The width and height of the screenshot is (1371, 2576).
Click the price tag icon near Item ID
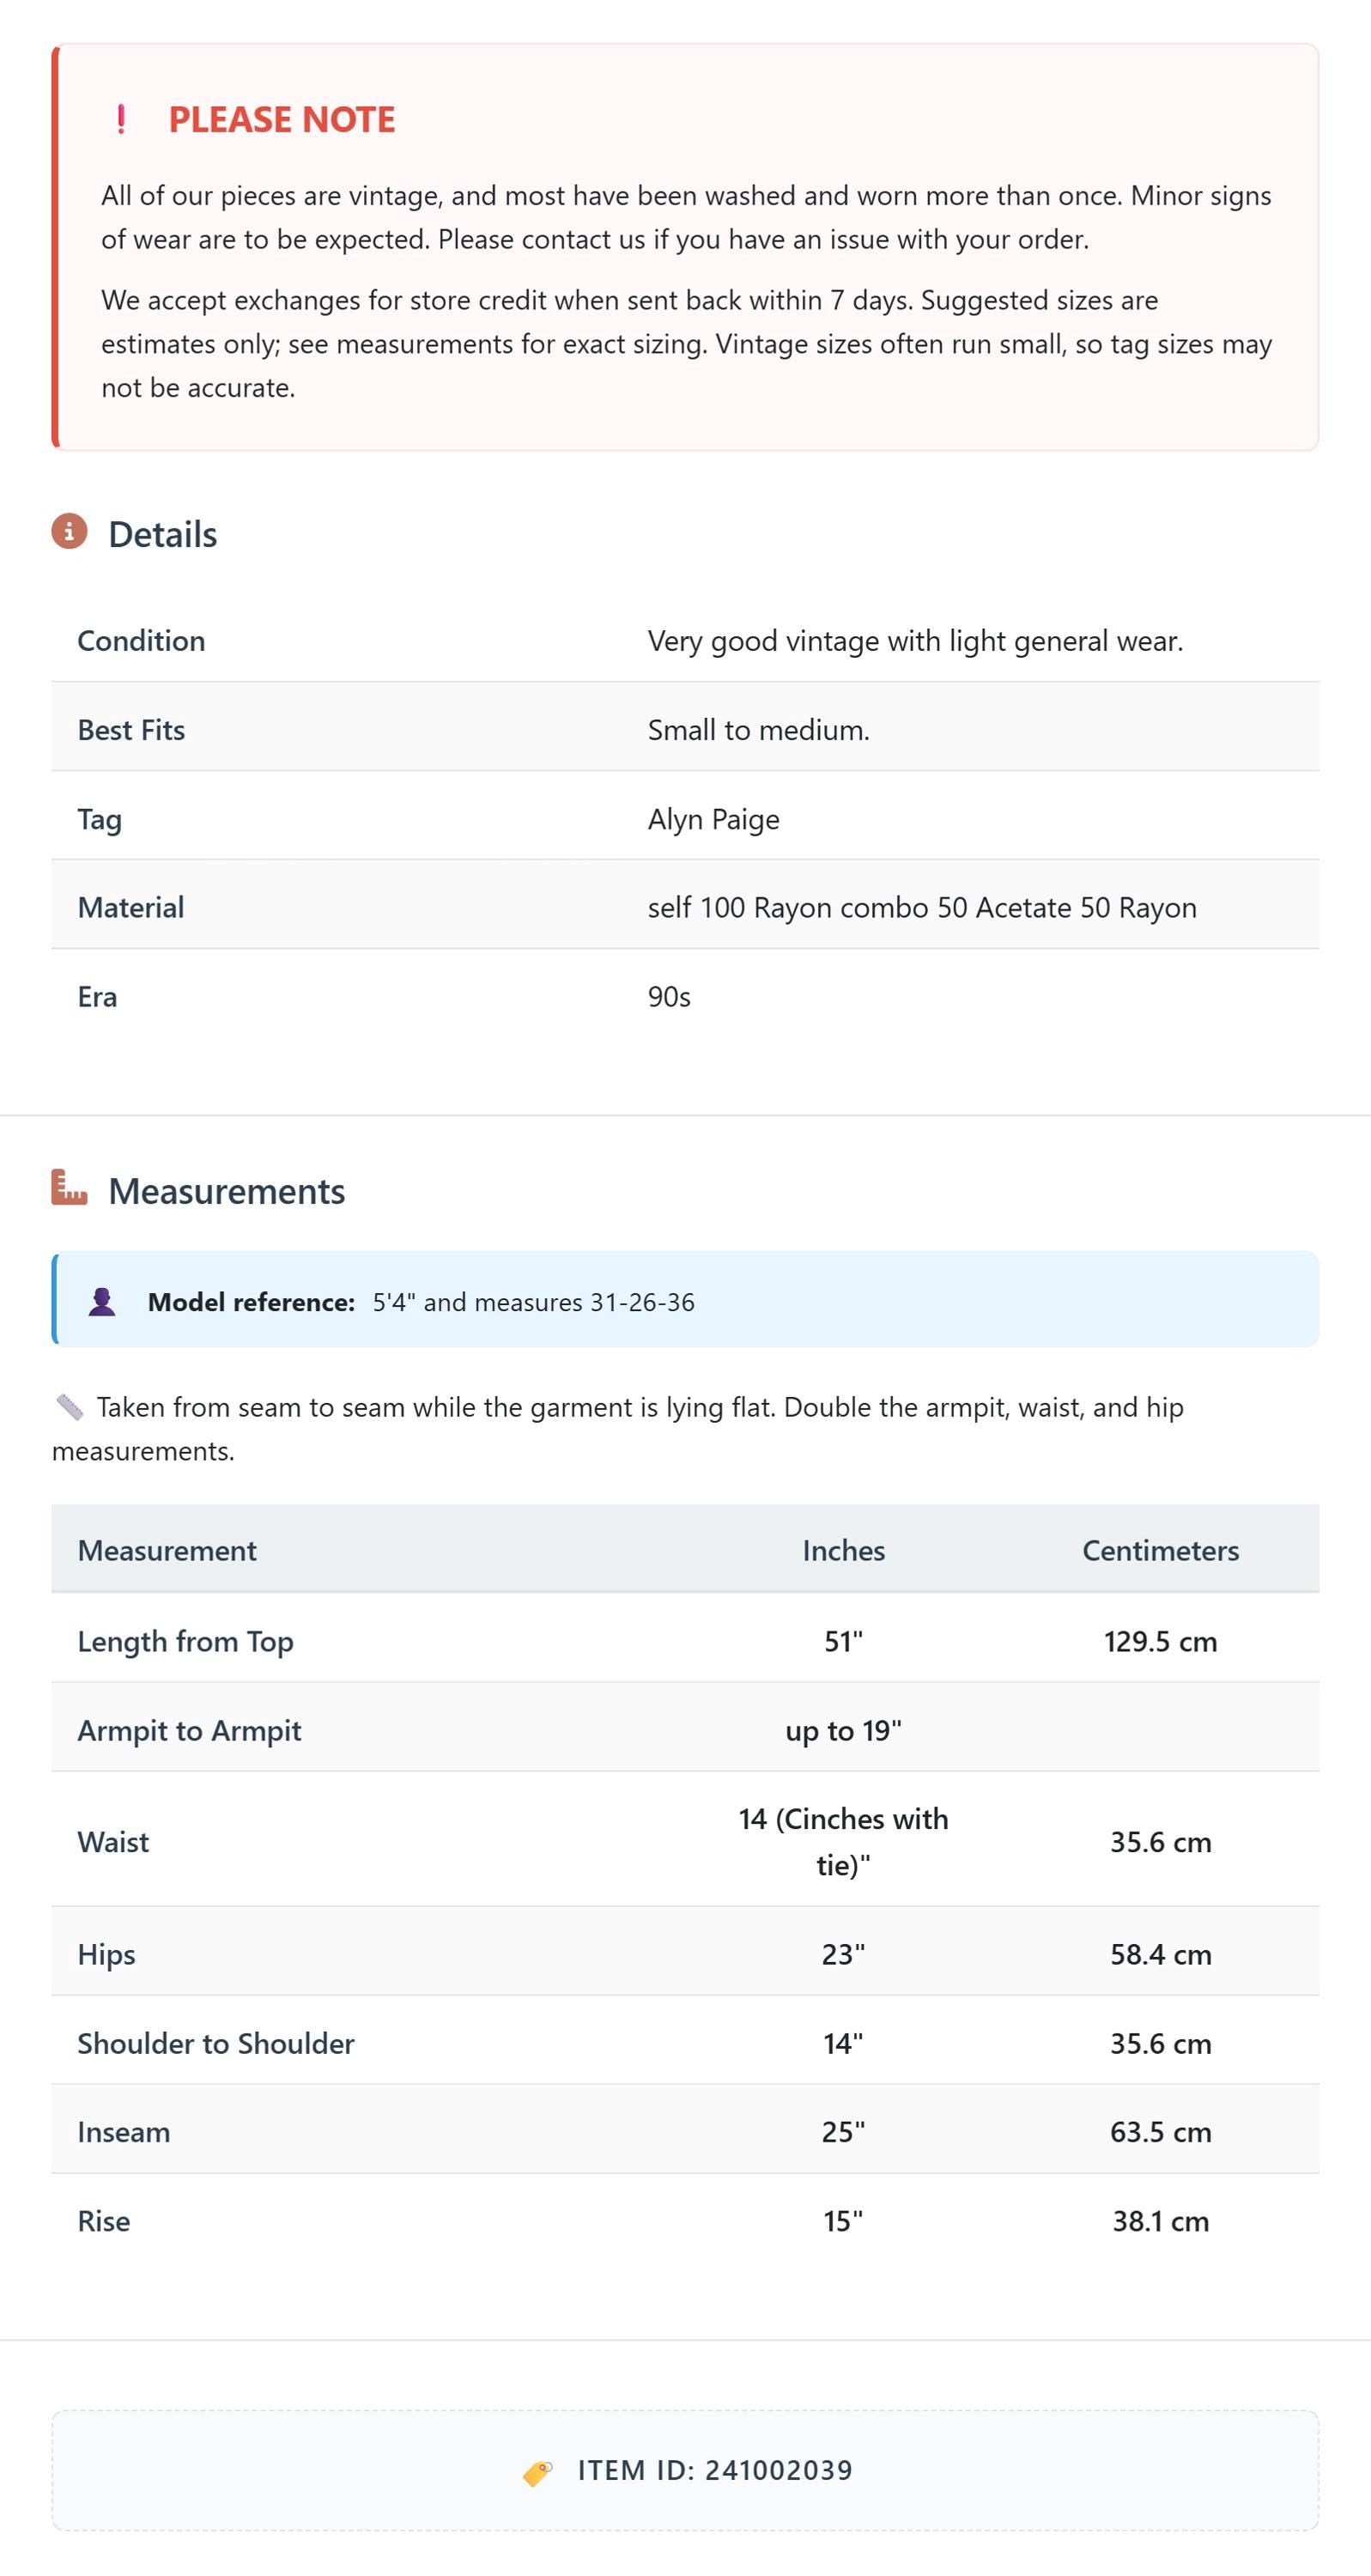pos(537,2472)
